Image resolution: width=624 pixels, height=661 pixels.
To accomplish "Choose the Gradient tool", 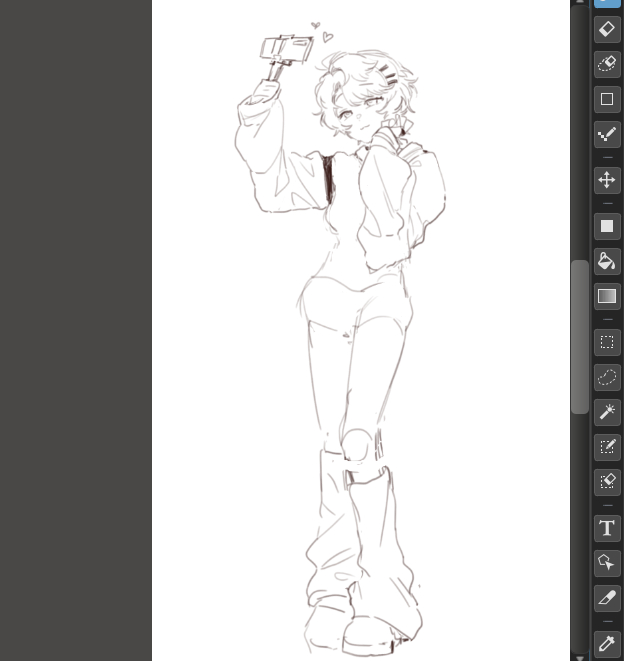I will 606,296.
